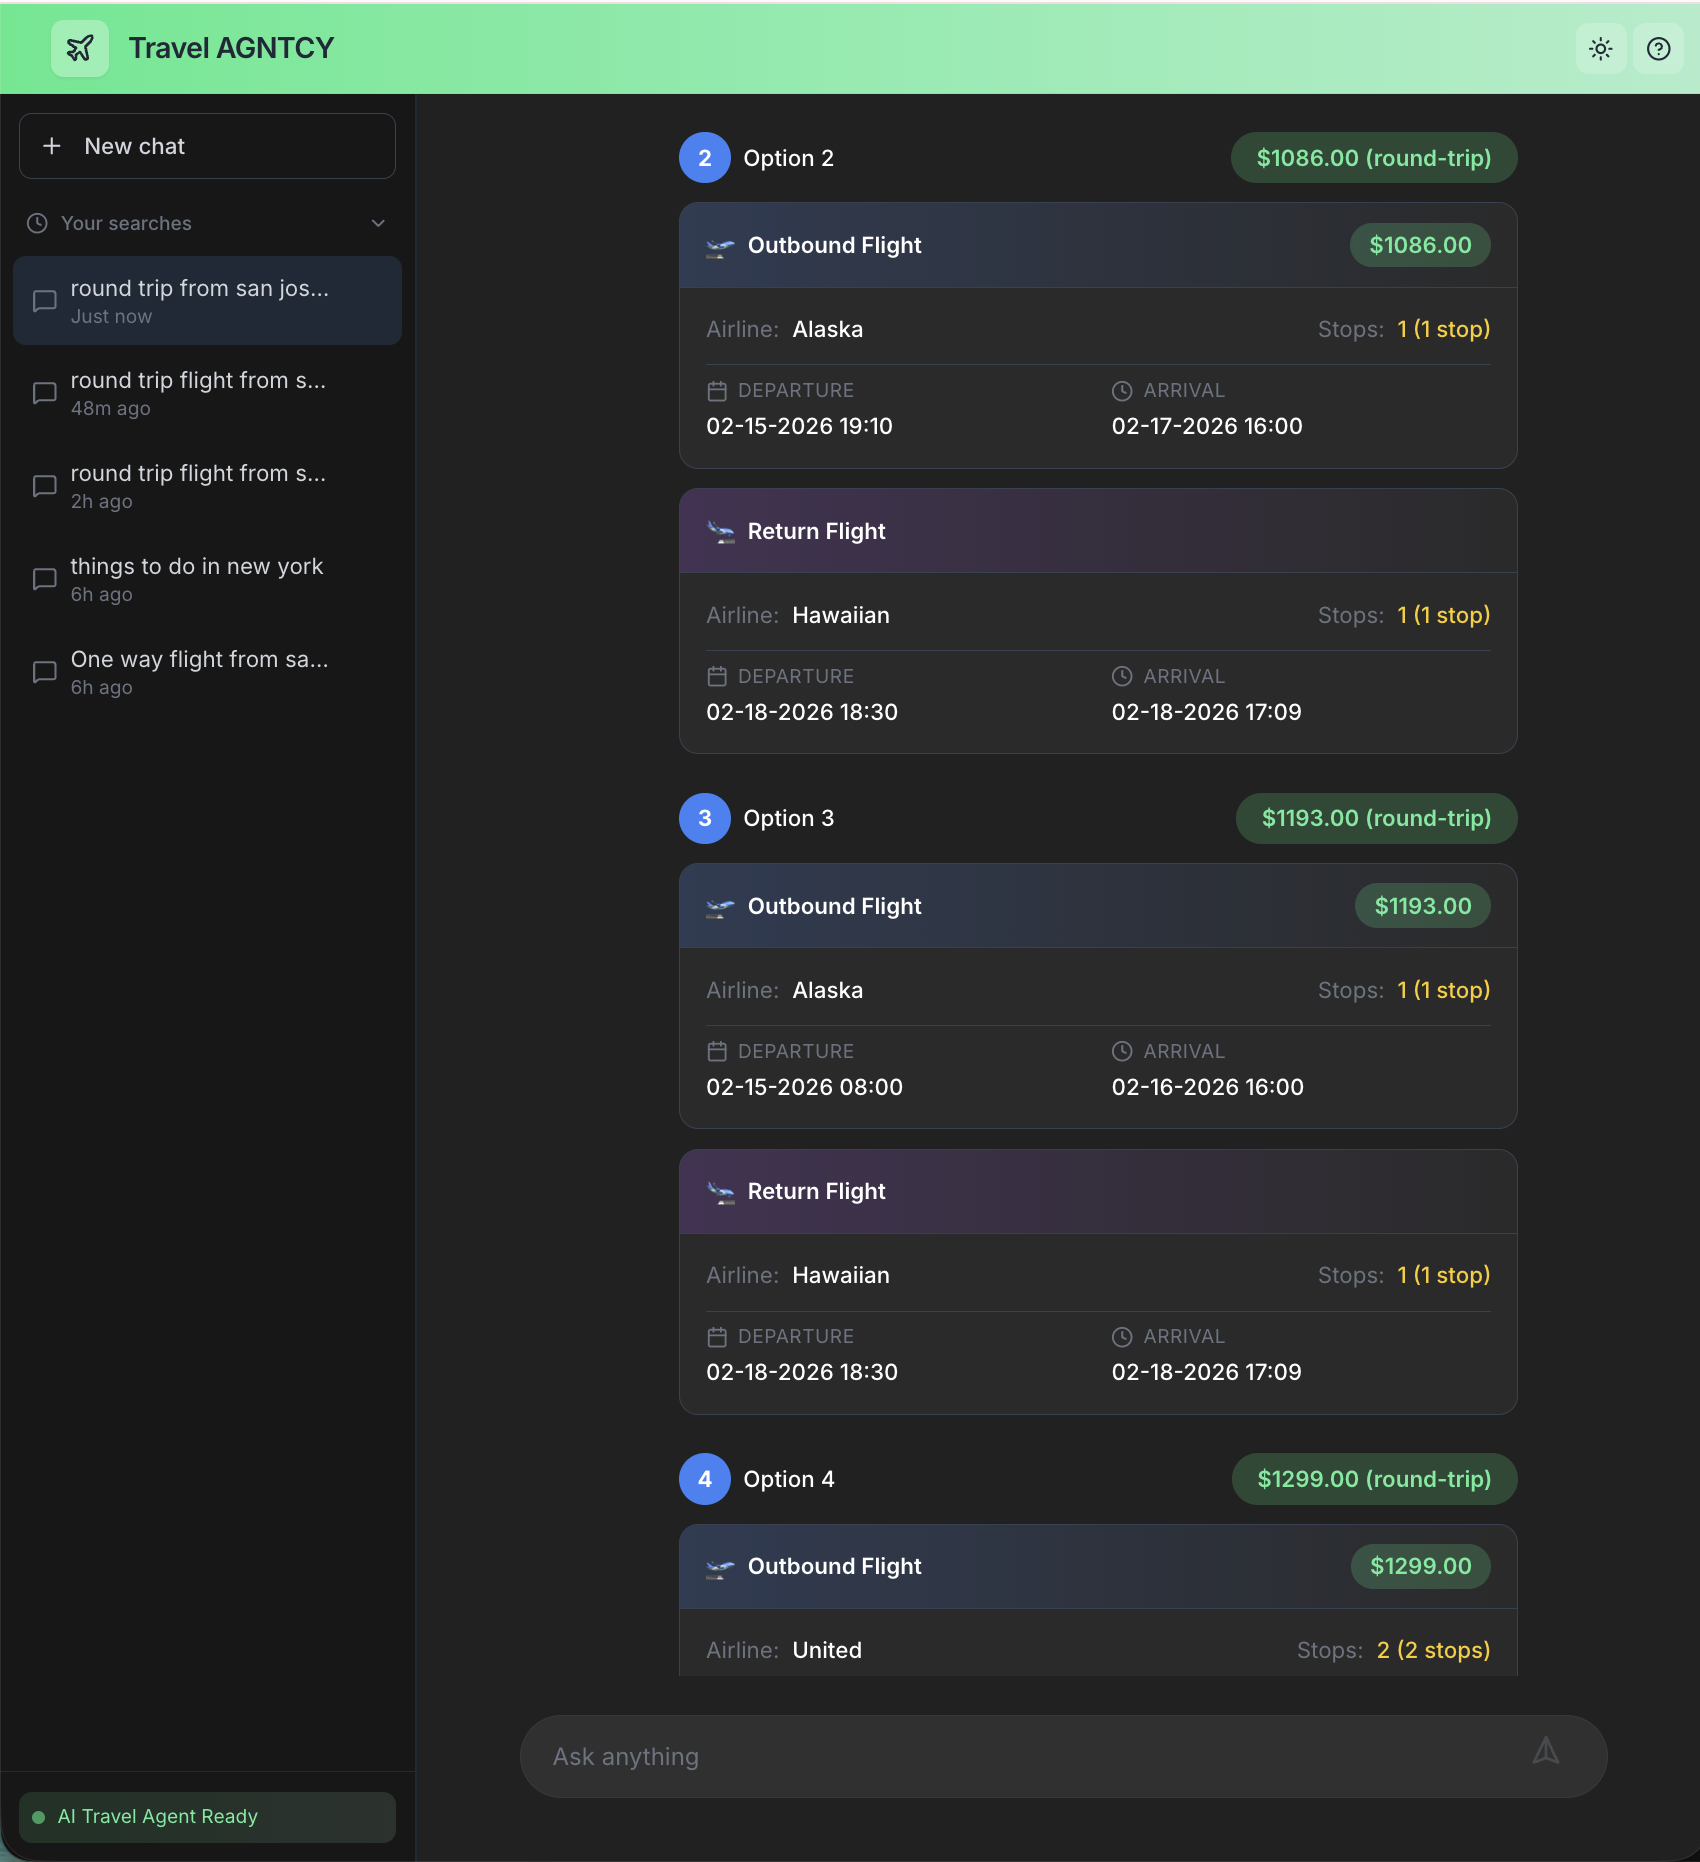The image size is (1700, 1862).
Task: Open the 2h ago round trip flight search
Action: click(207, 486)
